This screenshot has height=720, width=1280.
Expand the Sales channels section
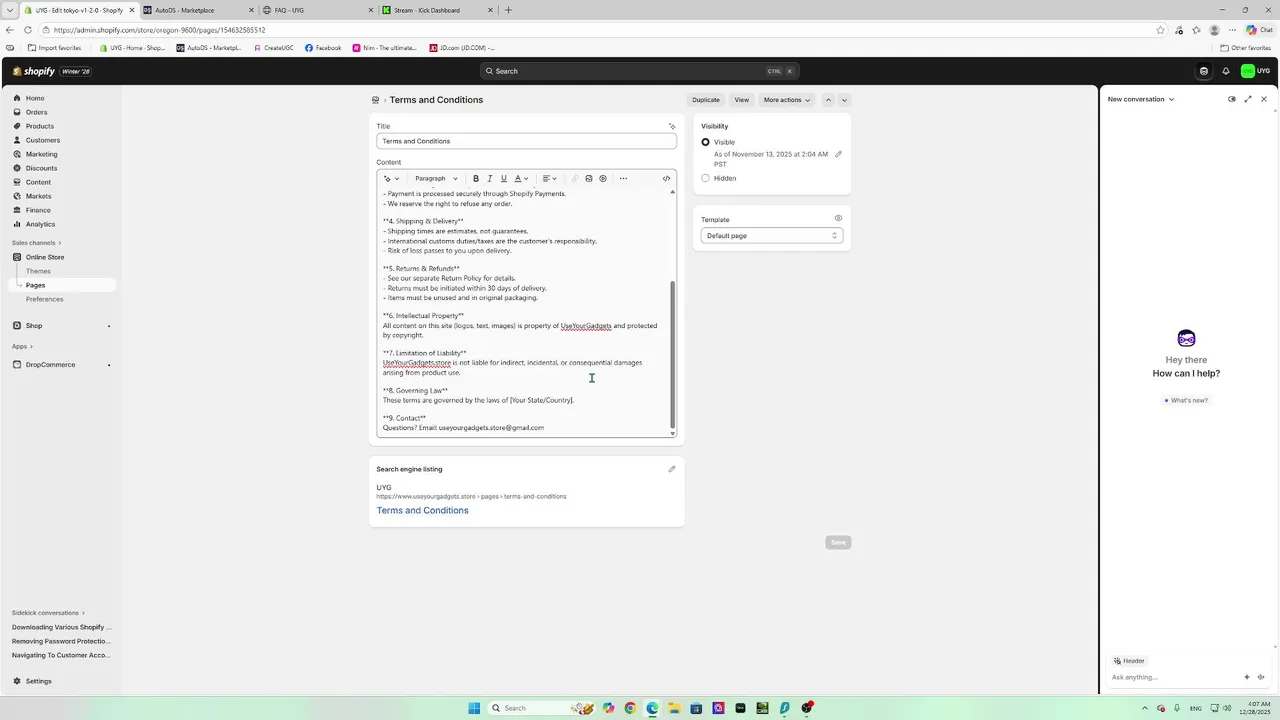[36, 243]
